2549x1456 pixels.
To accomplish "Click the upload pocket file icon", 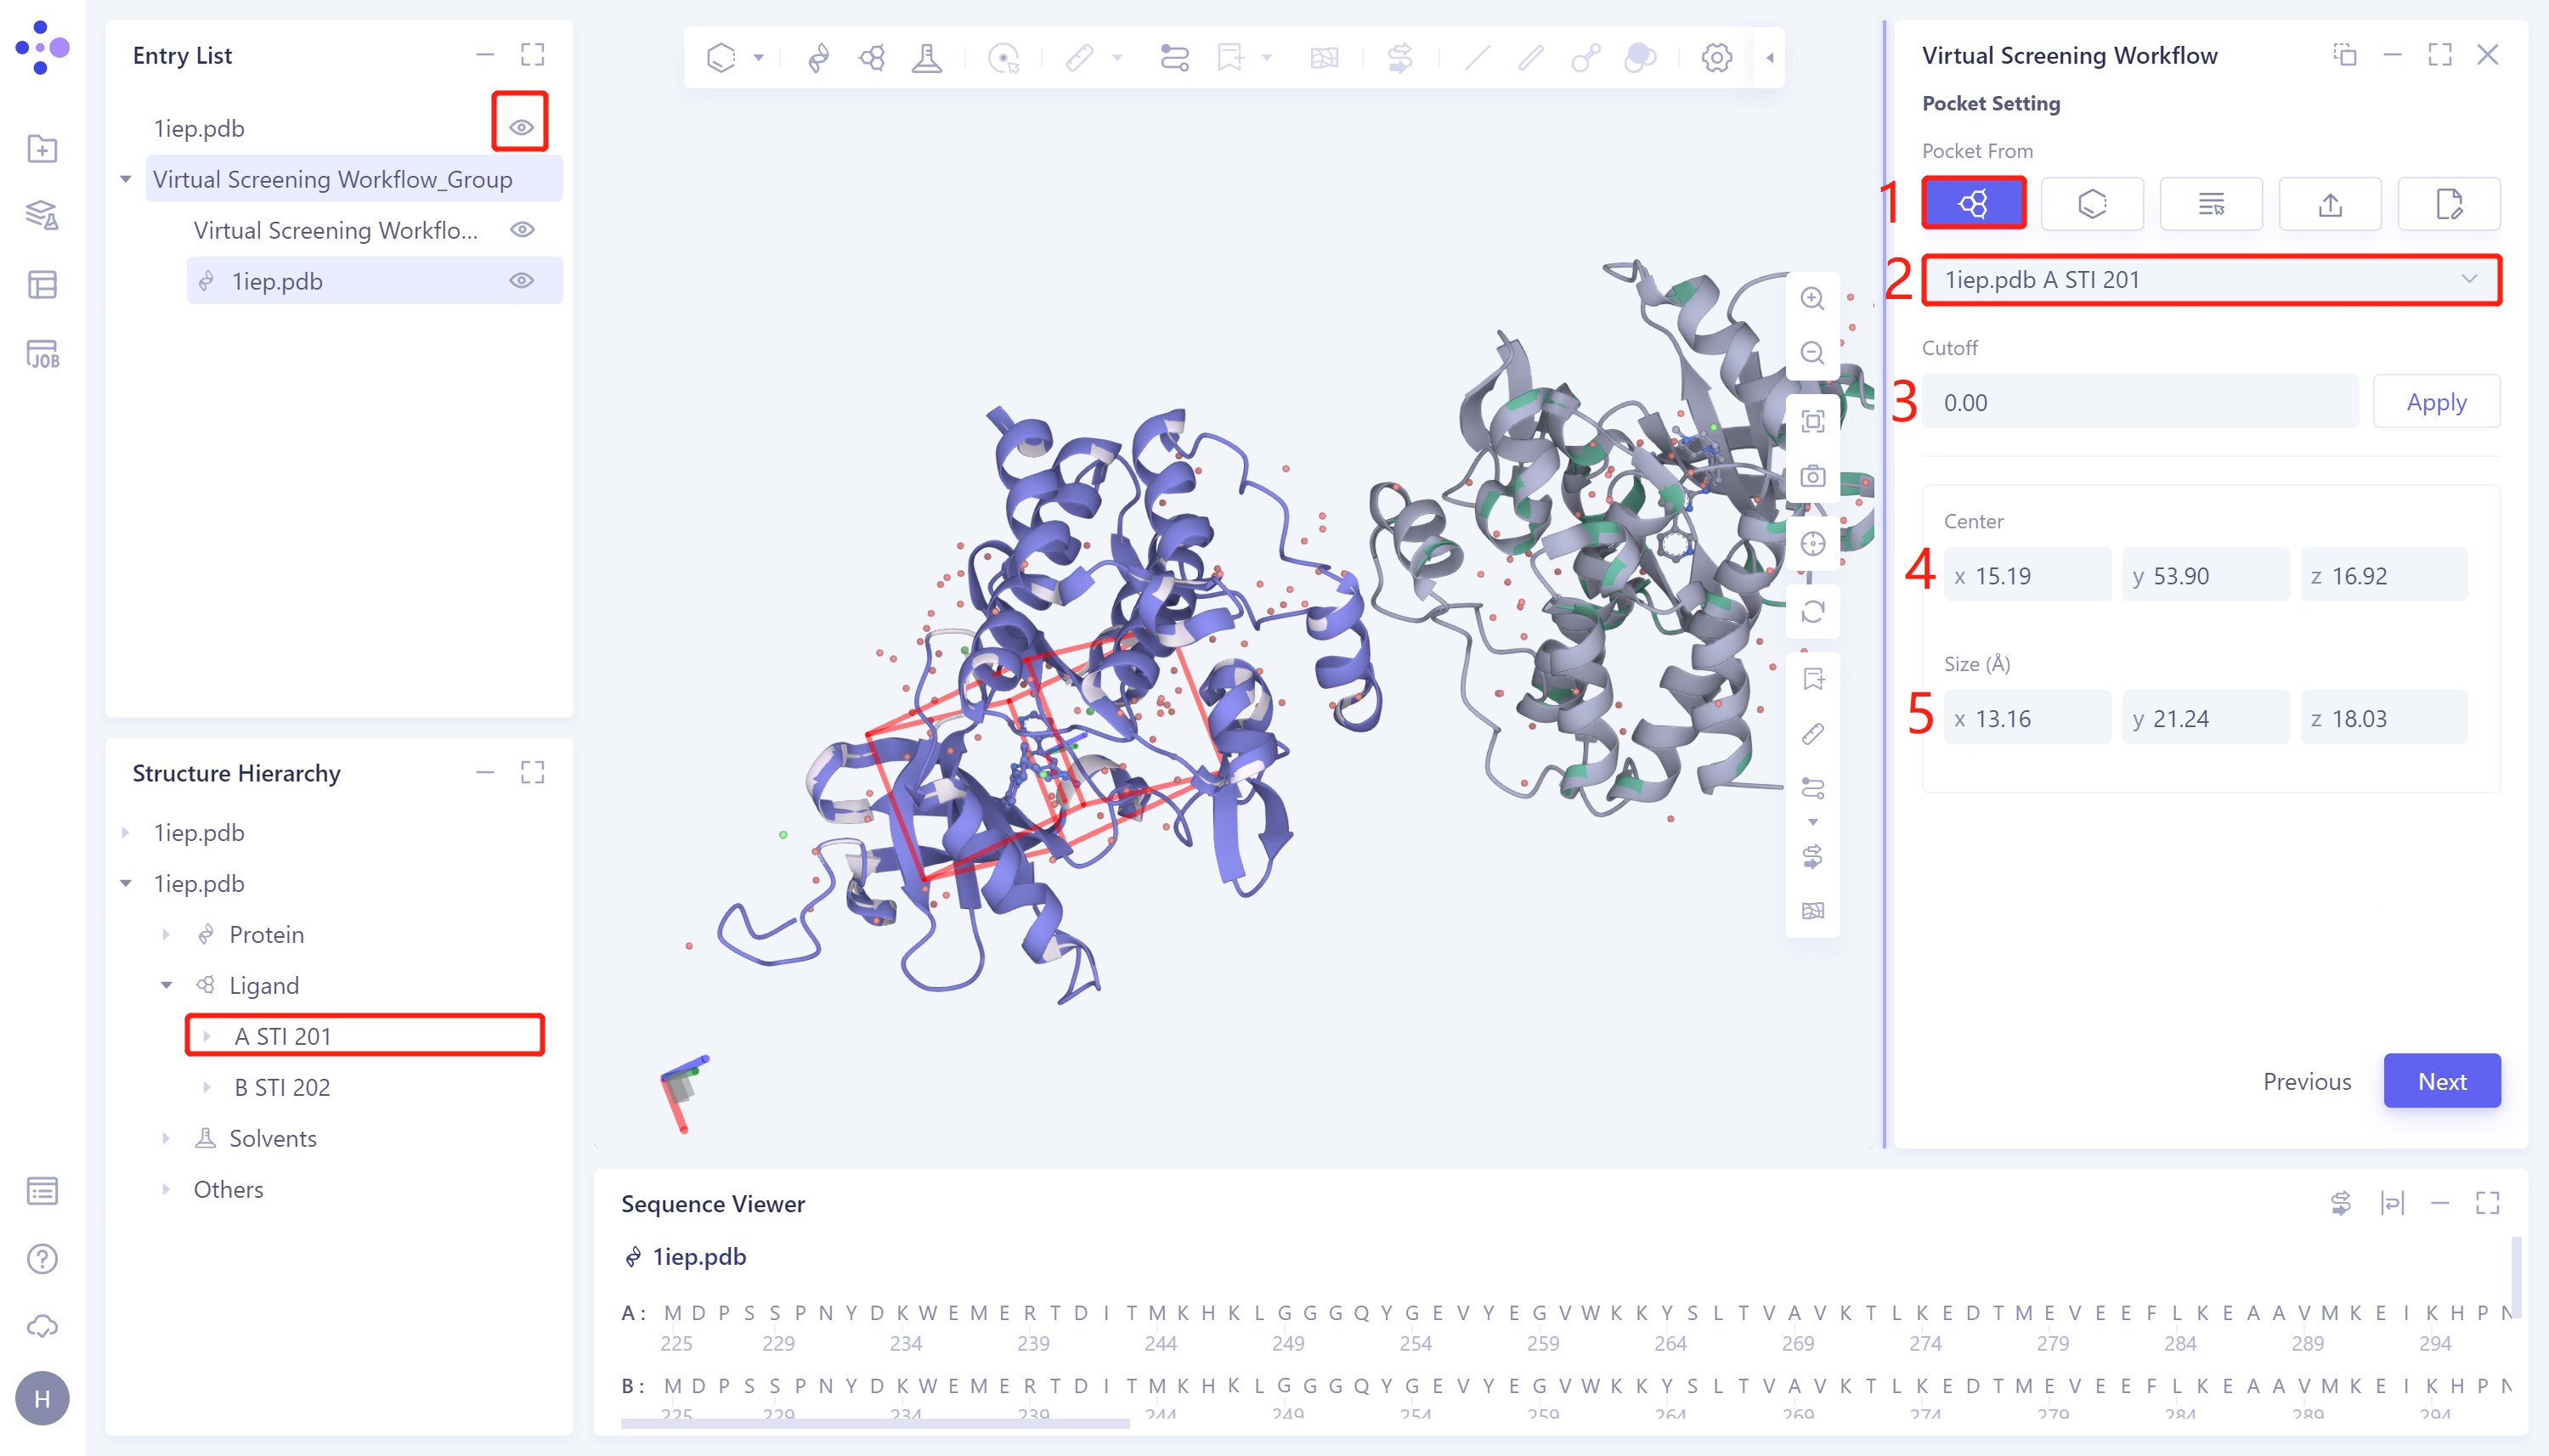I will pyautogui.click(x=2330, y=204).
